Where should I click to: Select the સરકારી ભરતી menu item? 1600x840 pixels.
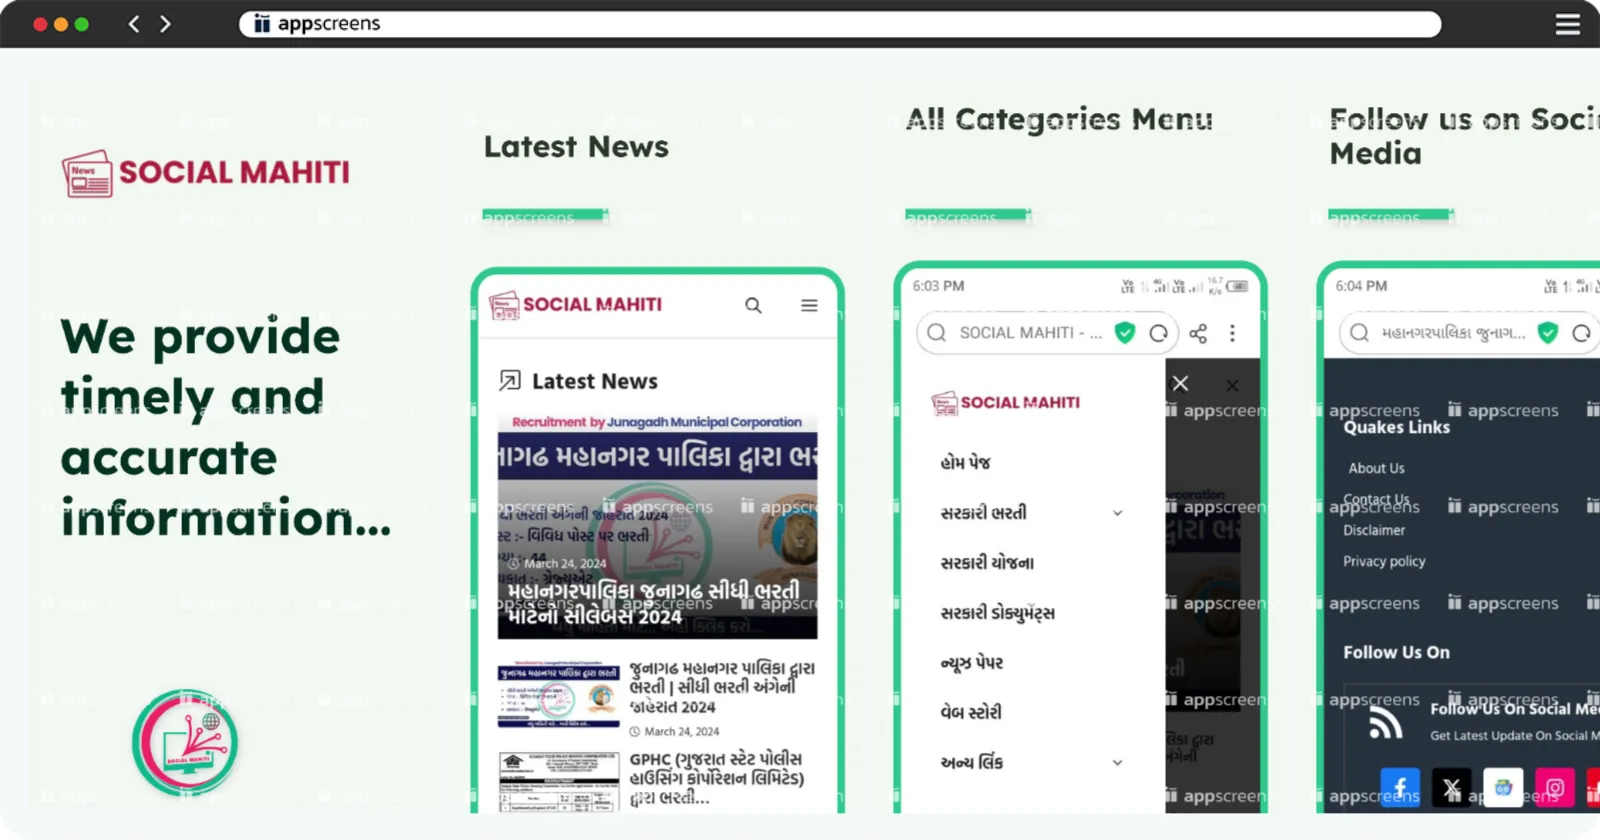tap(983, 512)
